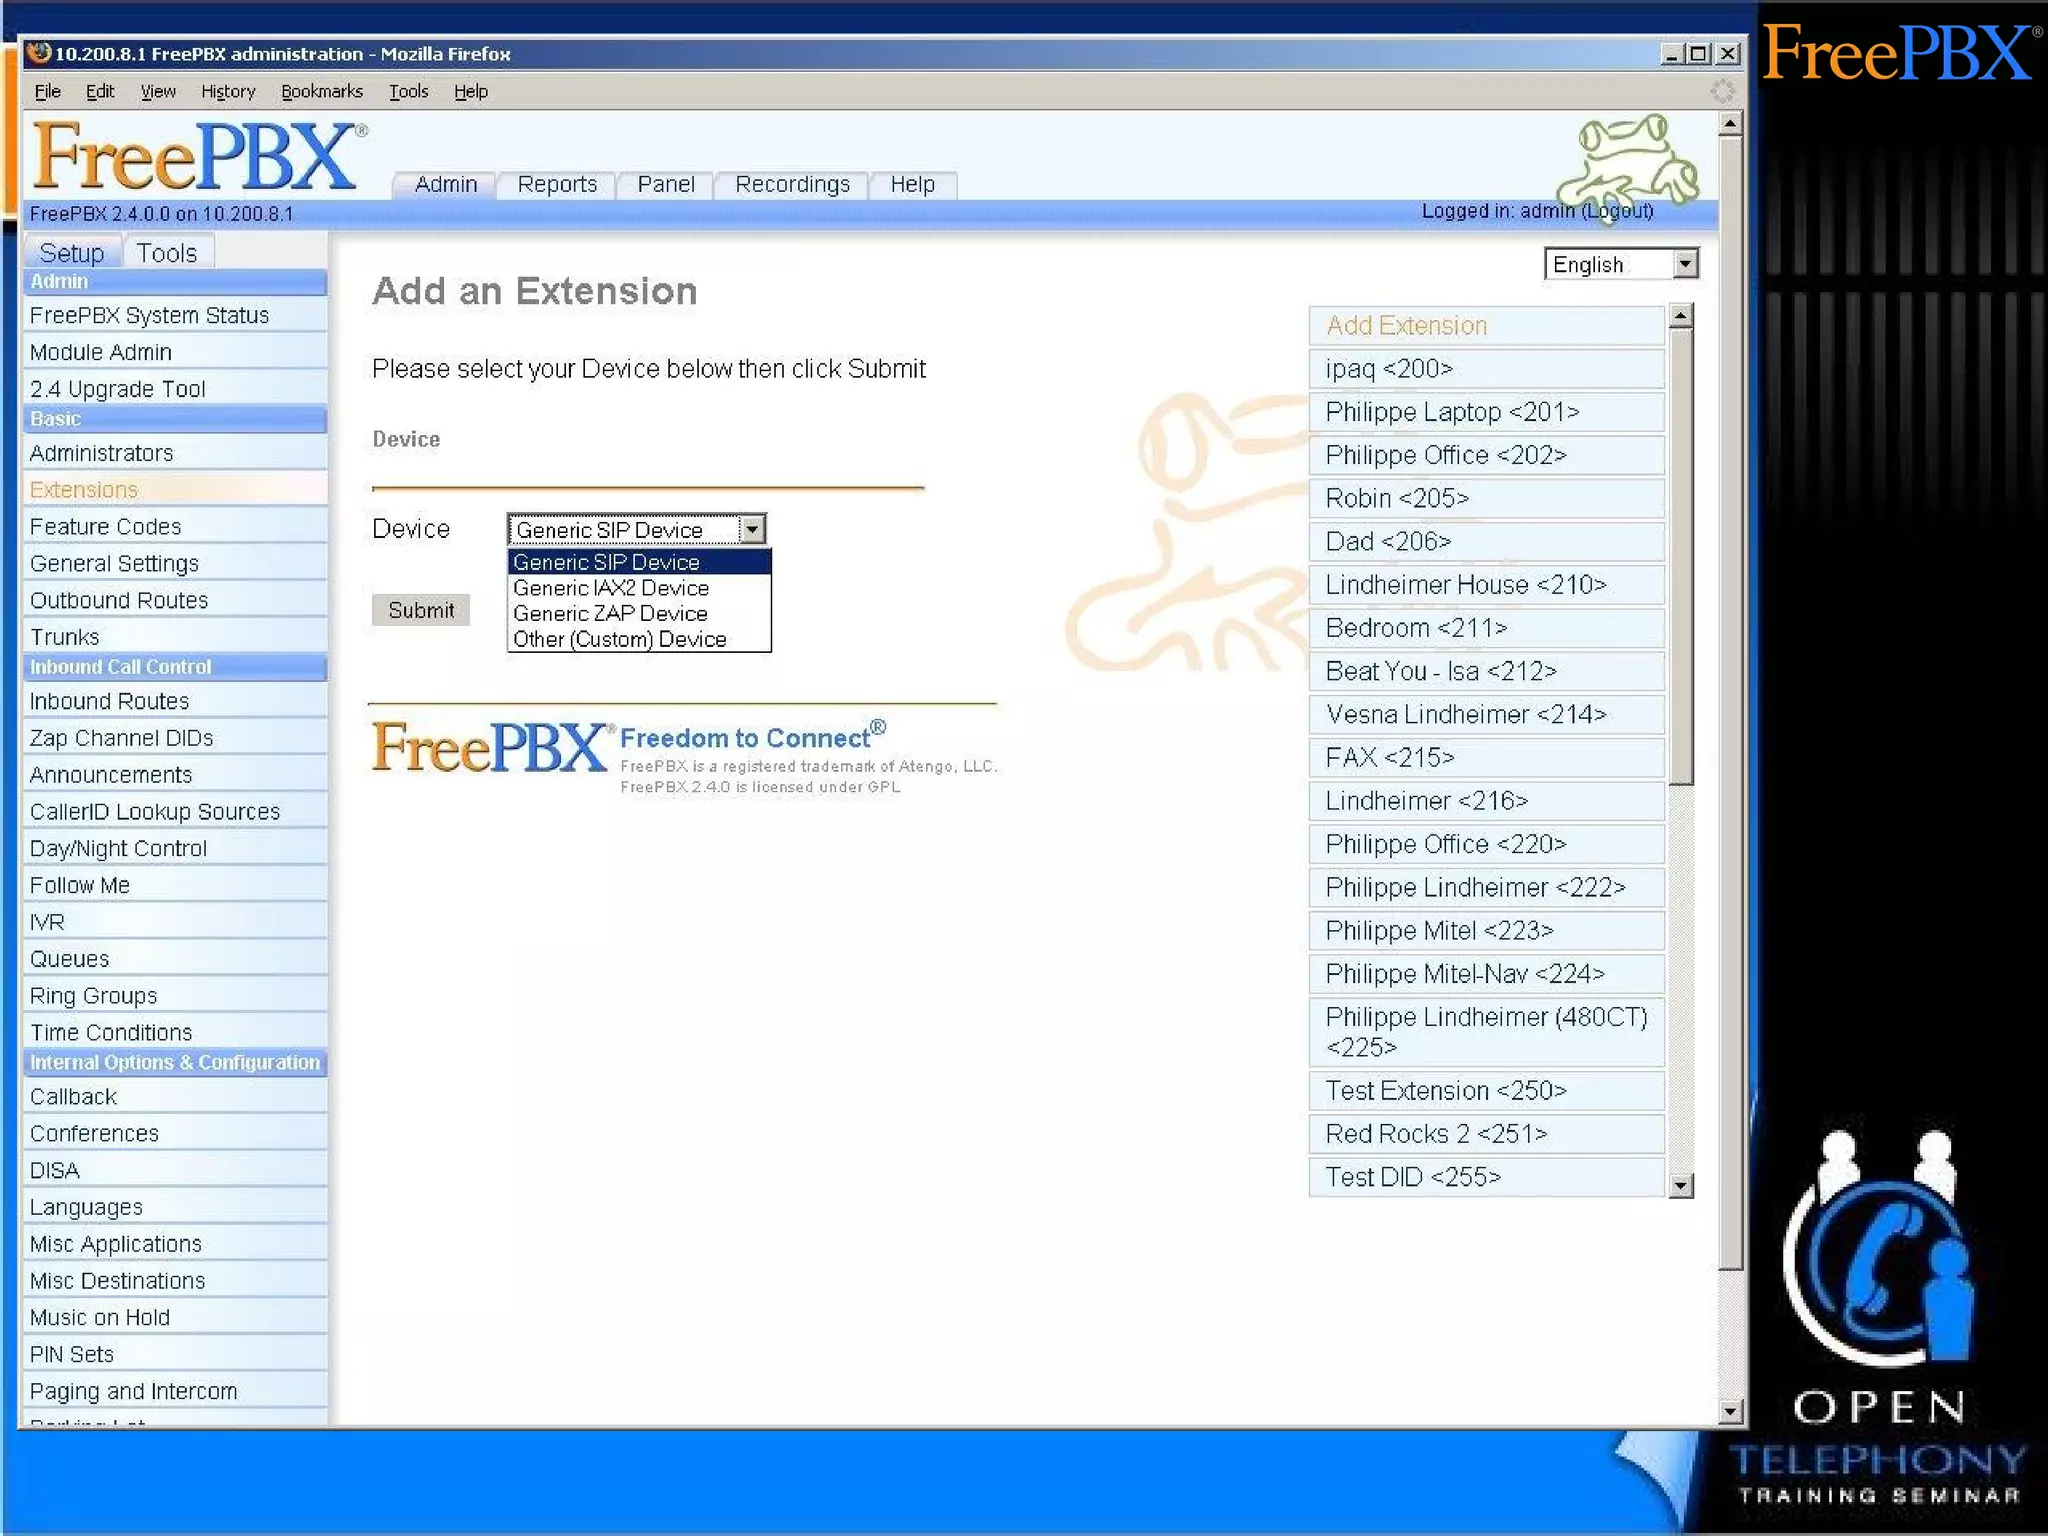2048x1536 pixels.
Task: Switch to the Reports tab
Action: click(x=556, y=185)
